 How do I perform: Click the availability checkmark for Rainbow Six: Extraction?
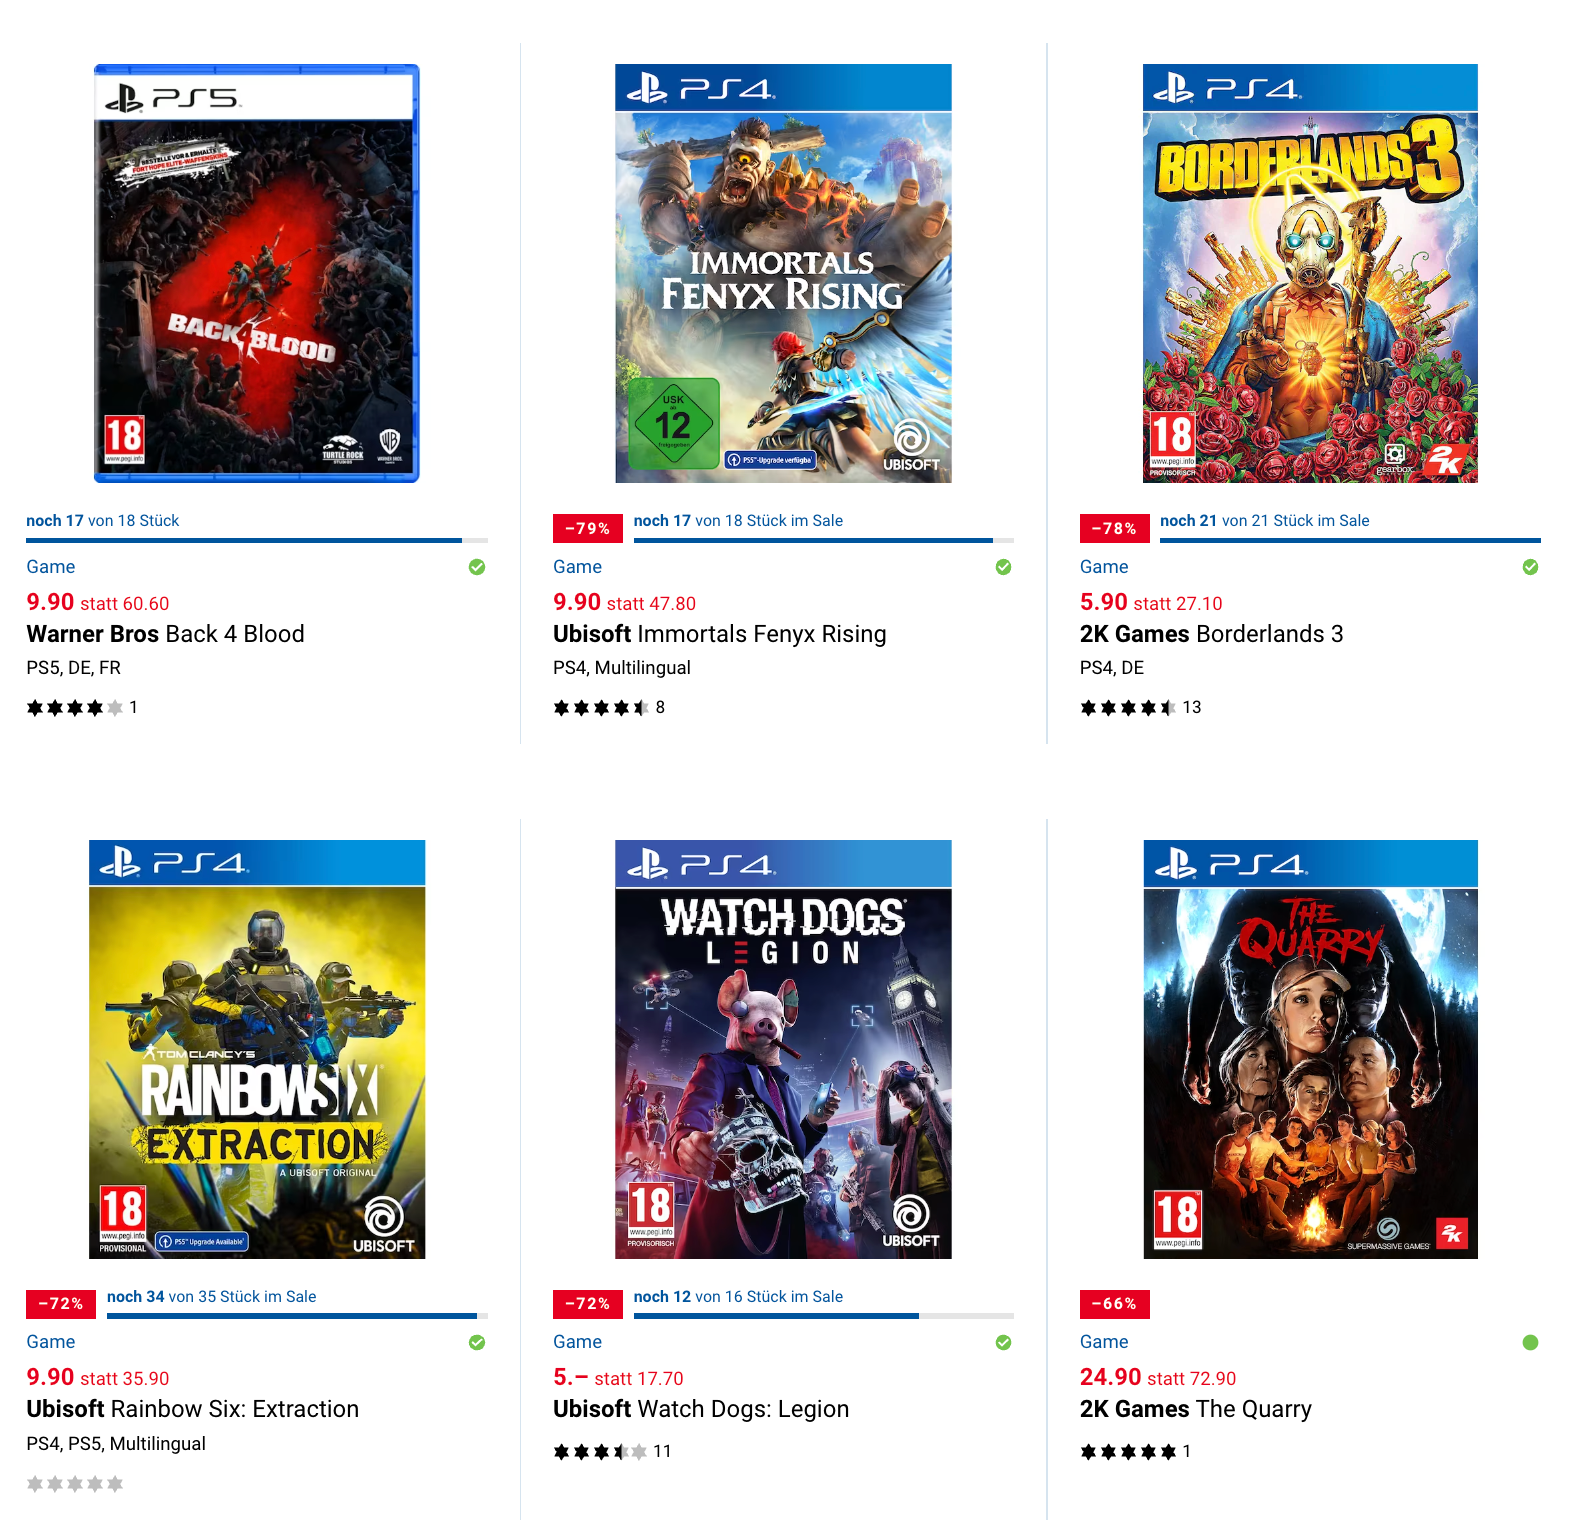click(477, 1342)
